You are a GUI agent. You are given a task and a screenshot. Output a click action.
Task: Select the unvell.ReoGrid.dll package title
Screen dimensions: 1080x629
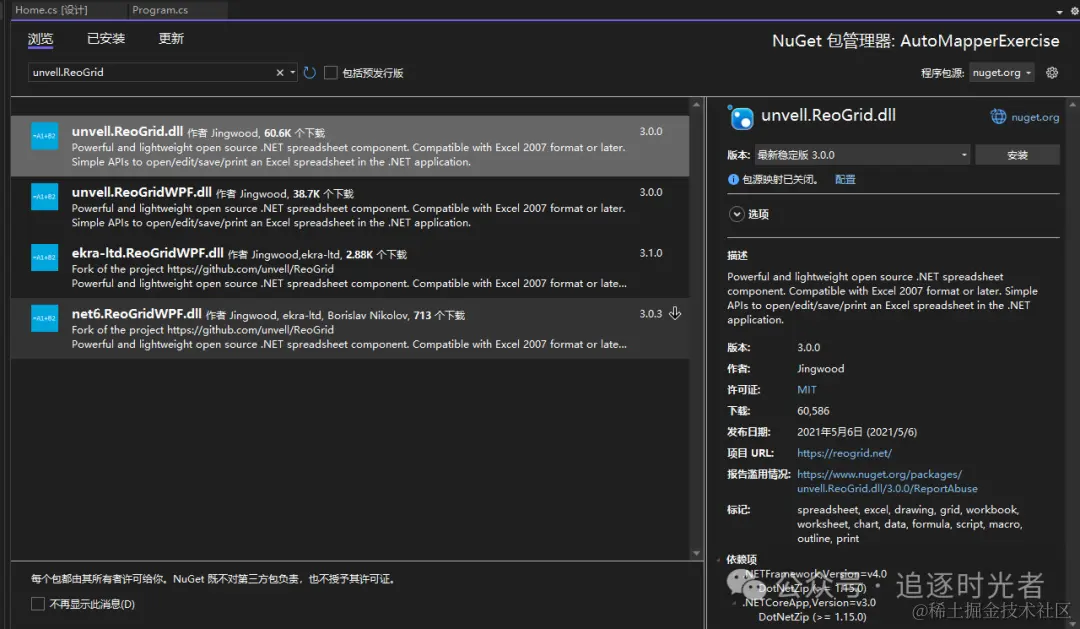point(127,131)
